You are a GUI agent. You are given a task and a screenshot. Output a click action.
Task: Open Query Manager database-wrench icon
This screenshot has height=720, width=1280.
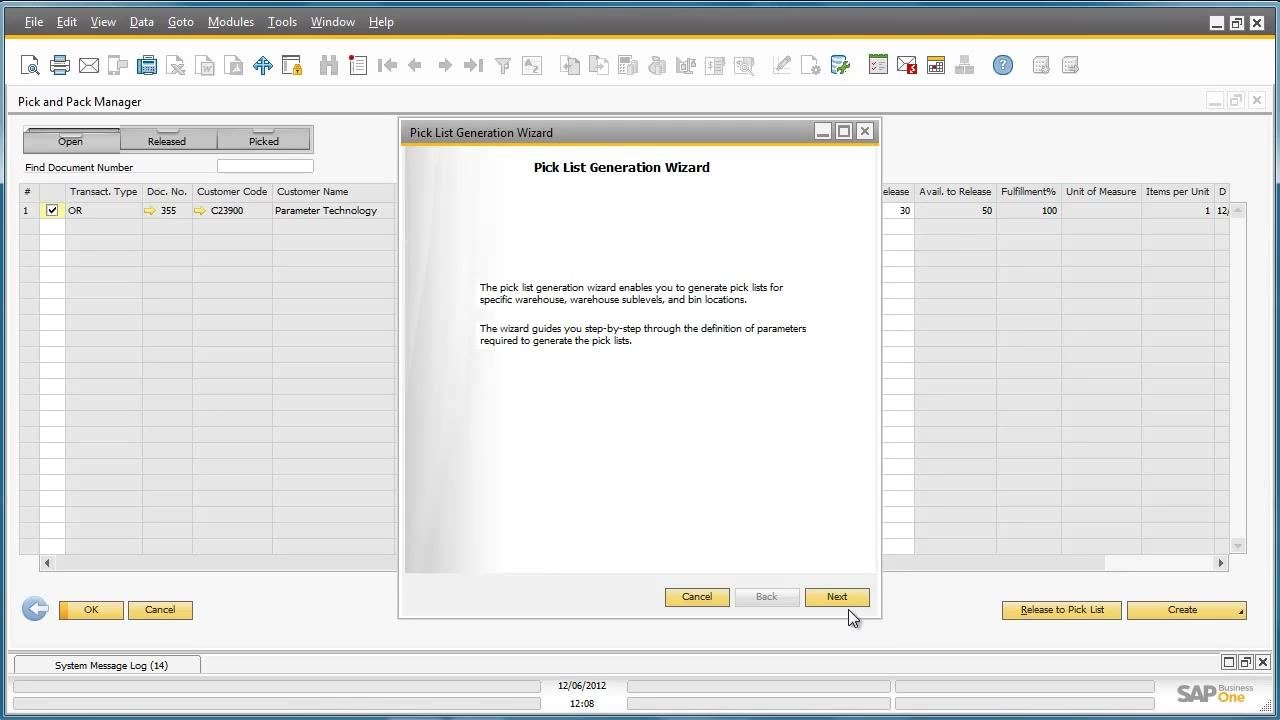click(x=840, y=66)
